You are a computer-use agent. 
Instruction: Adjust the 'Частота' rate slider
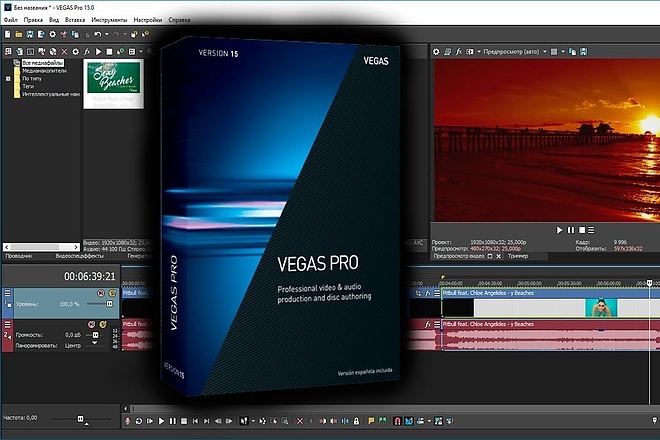point(80,419)
